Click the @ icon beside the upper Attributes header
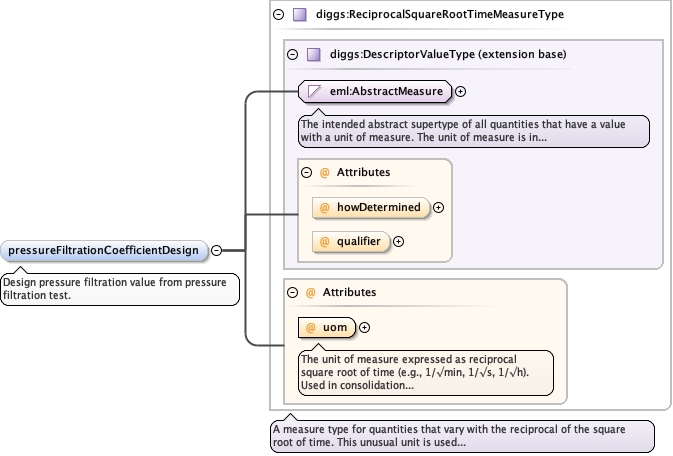This screenshot has width=673, height=456. [x=324, y=172]
